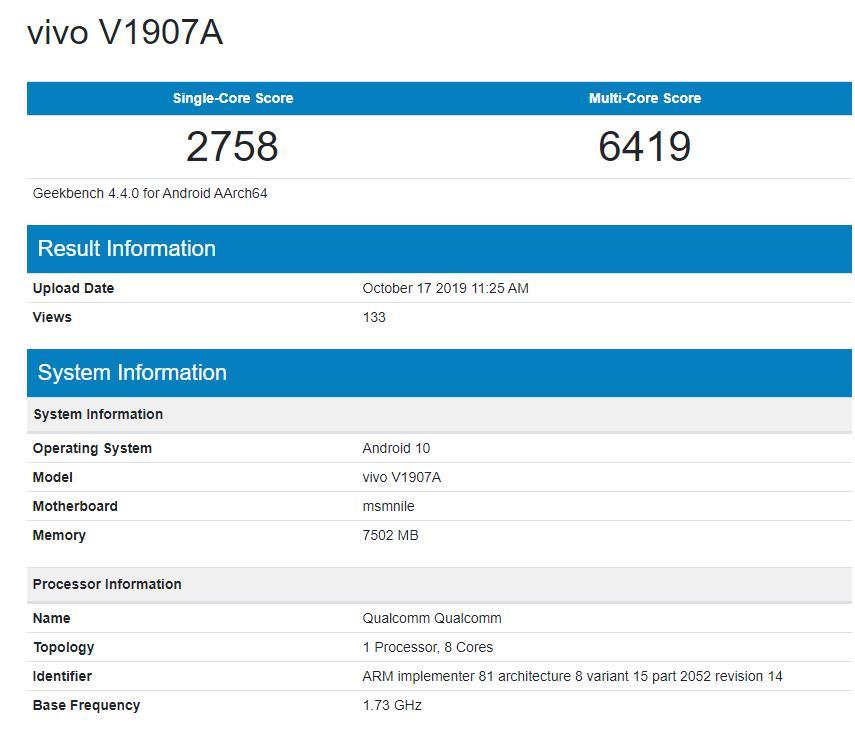
Task: Click the topology value 1 Processor, 8 Cores
Action: coord(427,647)
